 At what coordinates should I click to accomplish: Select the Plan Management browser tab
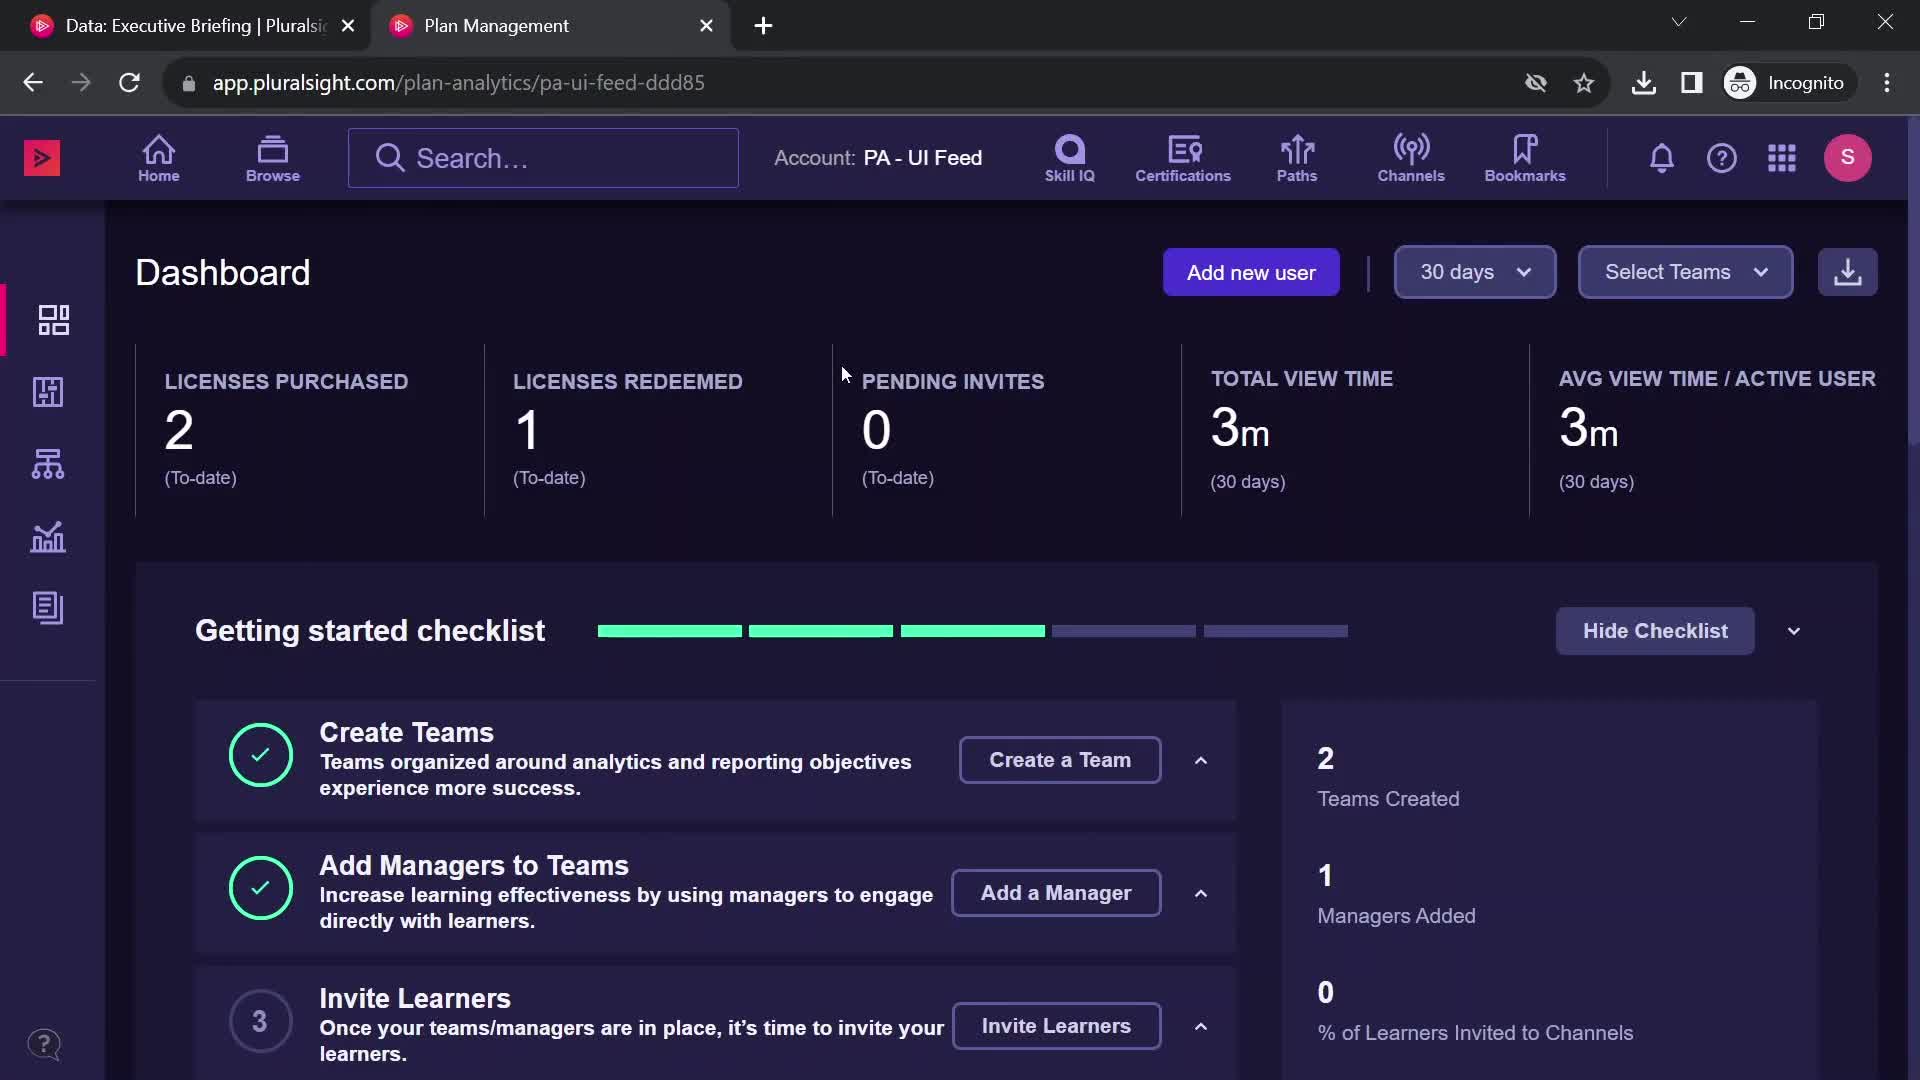coord(551,26)
